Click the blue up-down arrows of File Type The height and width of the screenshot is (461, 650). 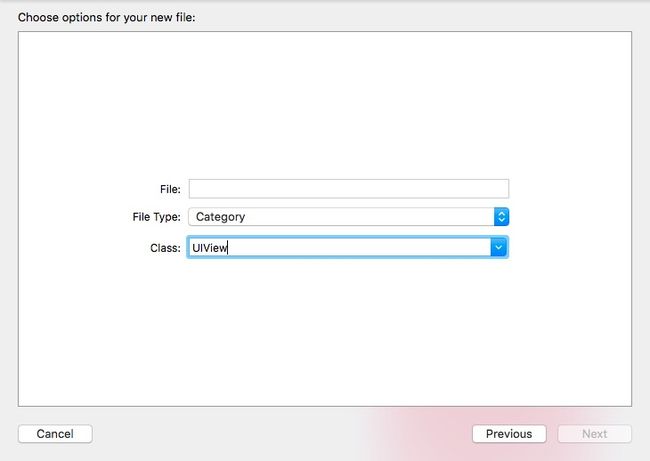pos(501,217)
